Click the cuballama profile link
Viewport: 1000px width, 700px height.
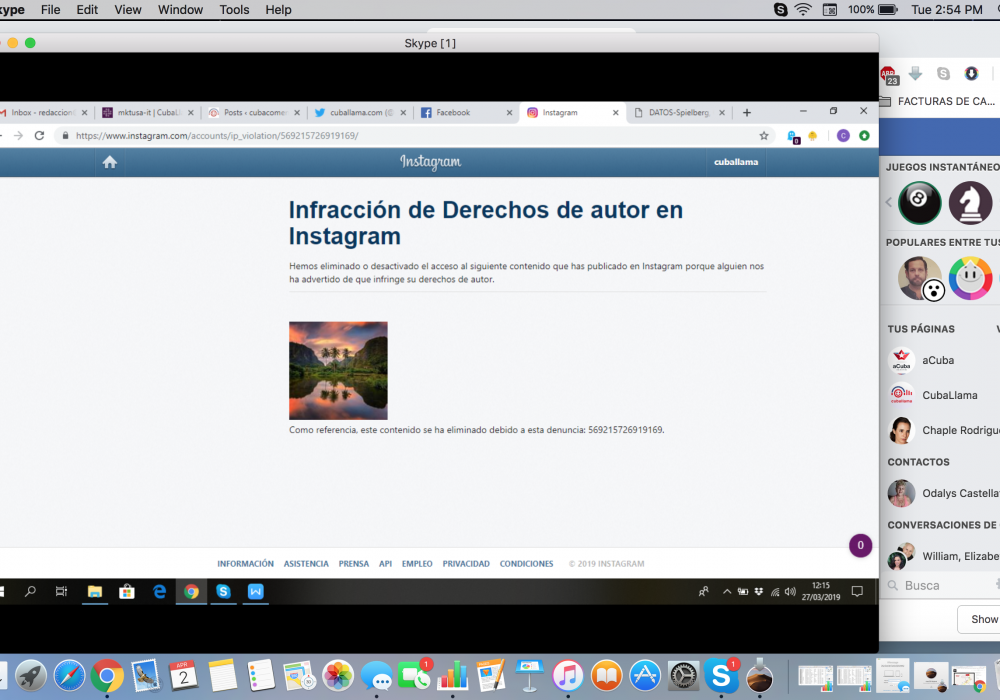(x=735, y=162)
